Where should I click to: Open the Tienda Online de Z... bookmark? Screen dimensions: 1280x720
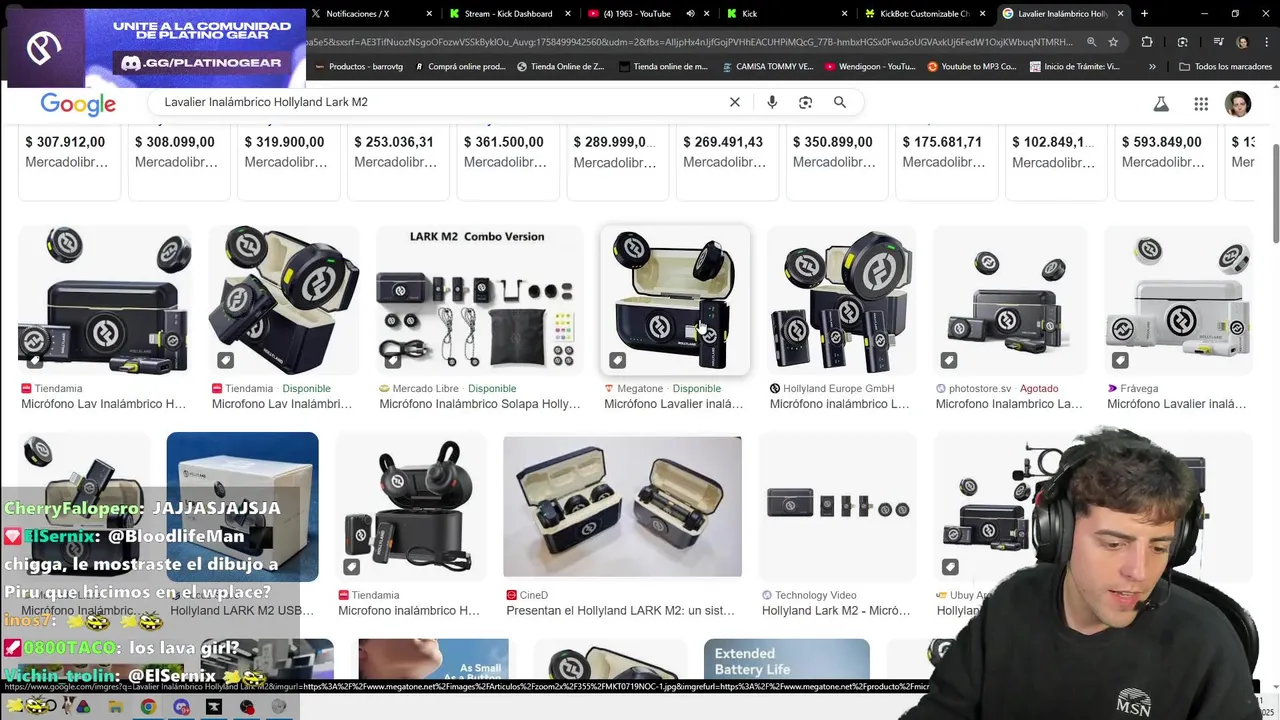[561, 66]
